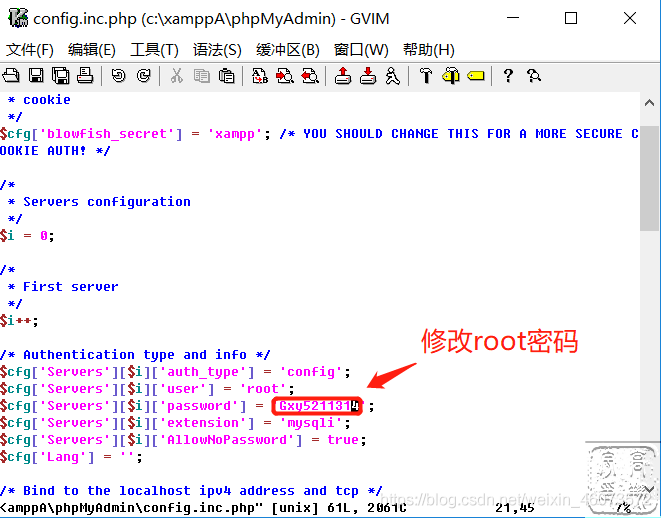Jump to tag yellow label icon
The height and width of the screenshot is (518, 661).
tap(476, 76)
